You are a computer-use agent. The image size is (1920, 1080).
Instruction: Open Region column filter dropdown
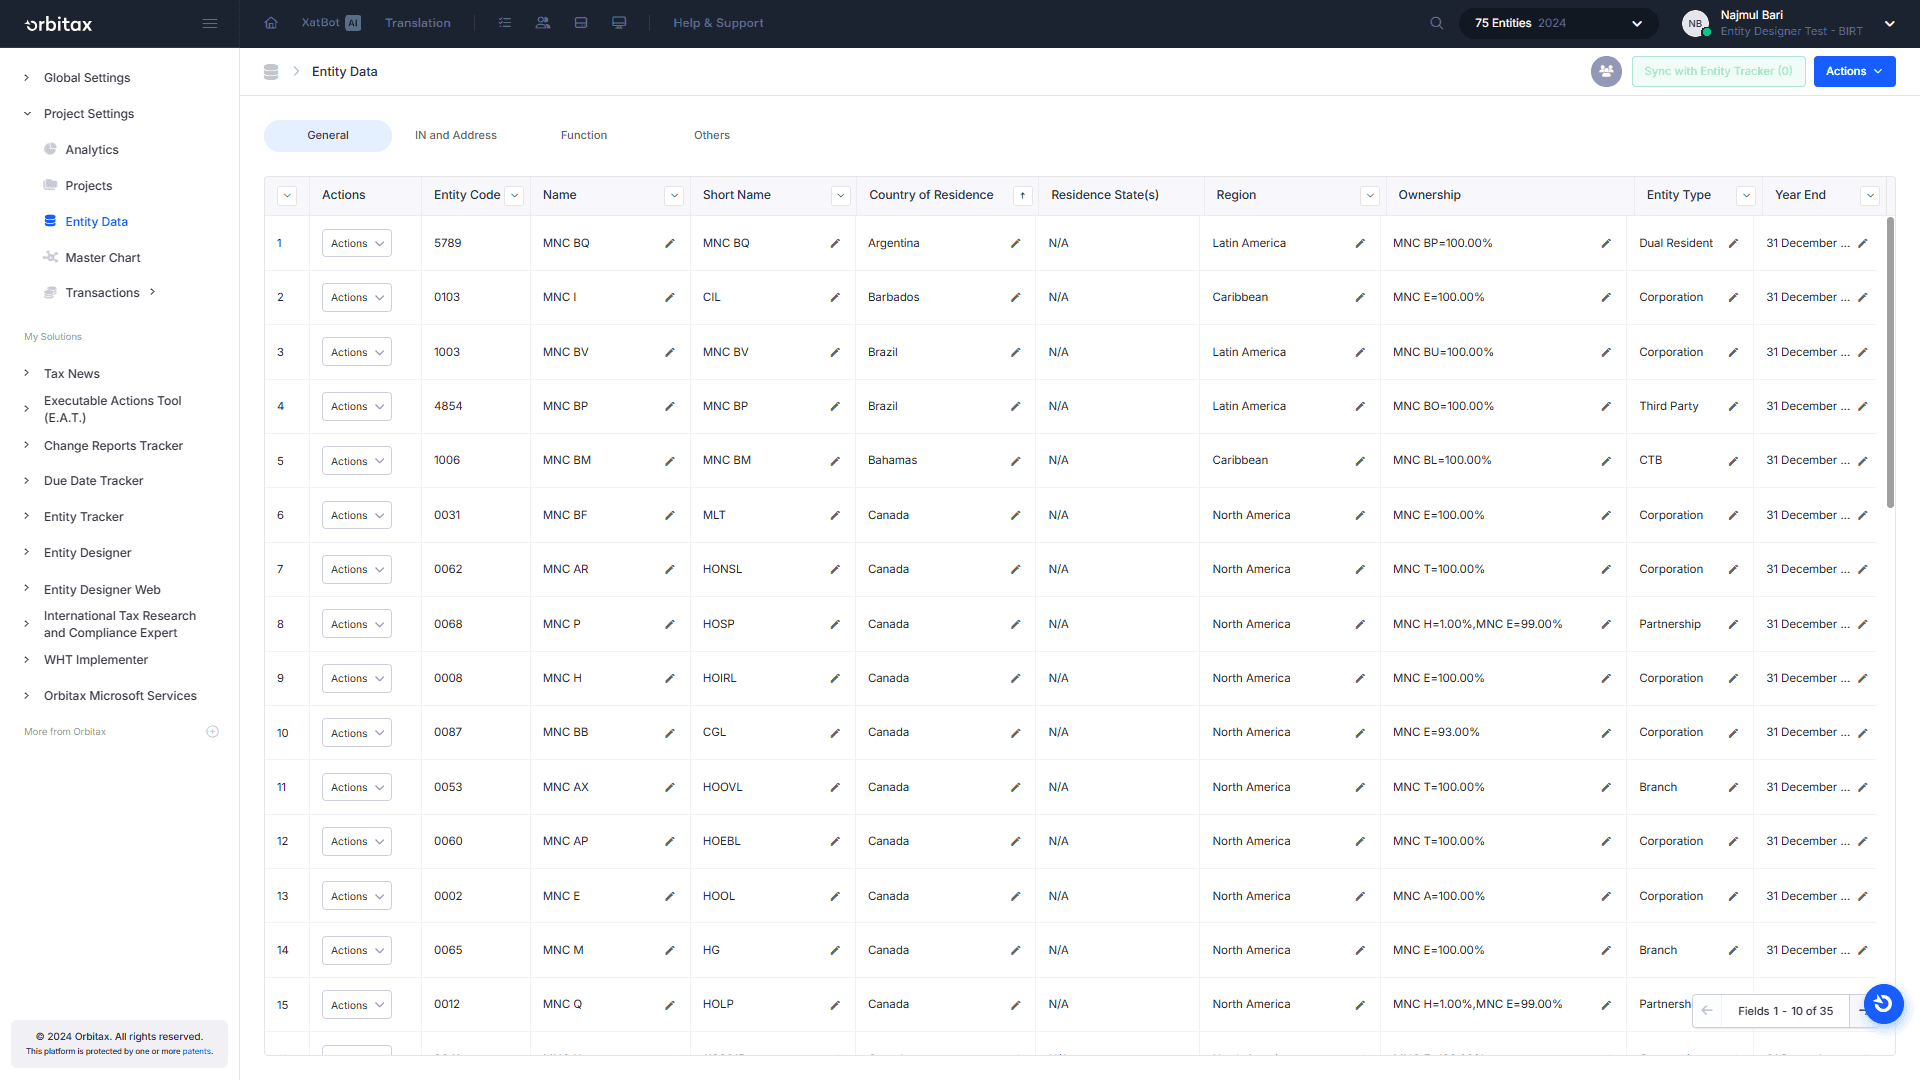coord(1370,196)
